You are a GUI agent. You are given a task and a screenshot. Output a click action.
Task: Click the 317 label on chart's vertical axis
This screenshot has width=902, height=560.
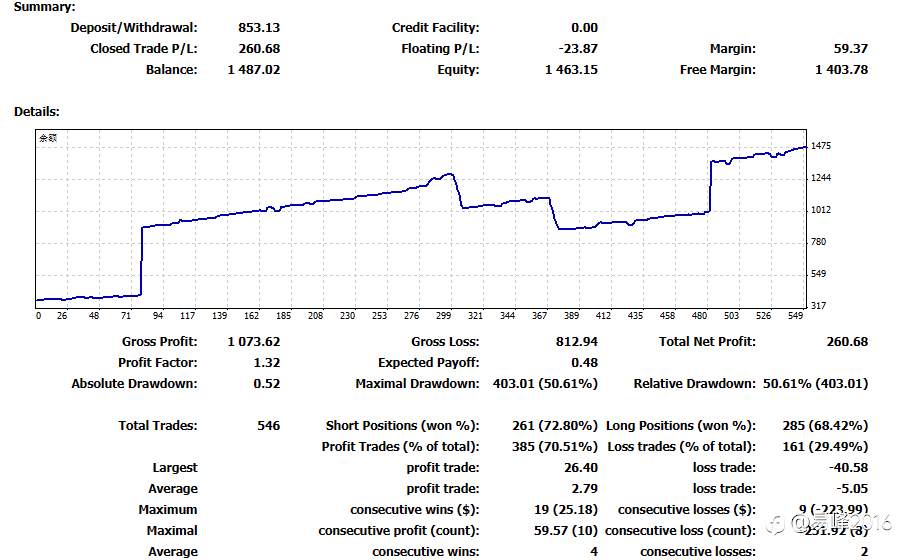818,306
